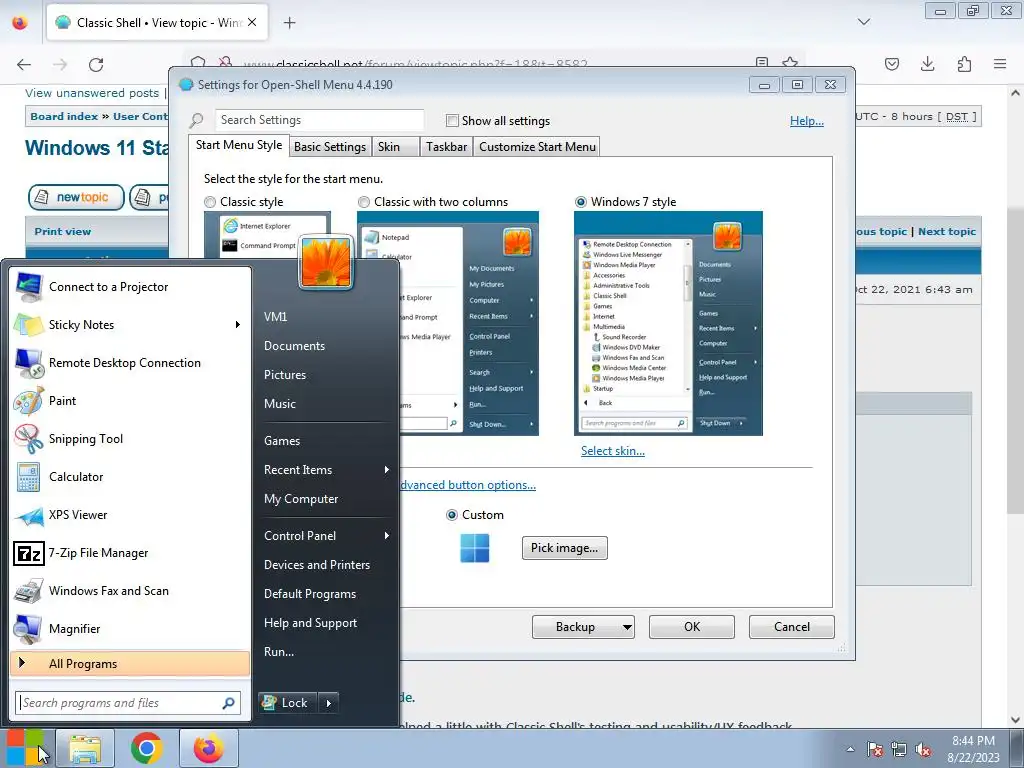Reload the Firefox page

(96, 64)
